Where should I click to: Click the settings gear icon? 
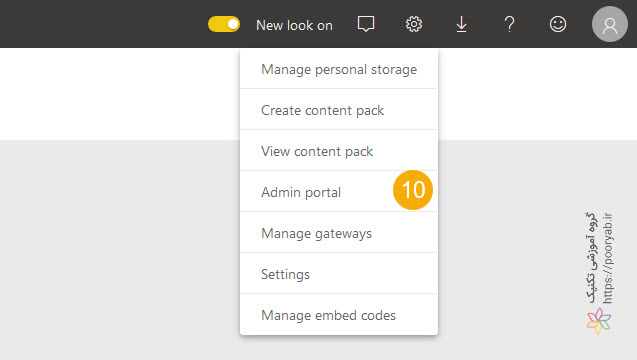click(x=414, y=24)
